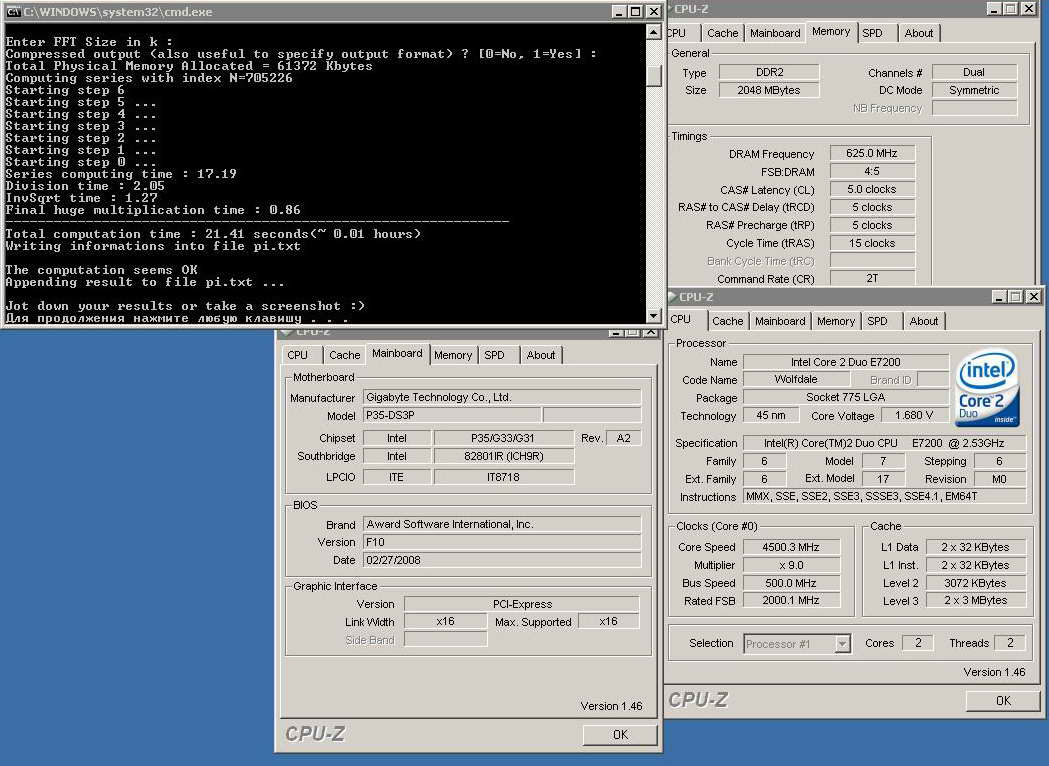Click the memory Size value 2048 MBytes
This screenshot has width=1049, height=766.
pyautogui.click(x=769, y=90)
